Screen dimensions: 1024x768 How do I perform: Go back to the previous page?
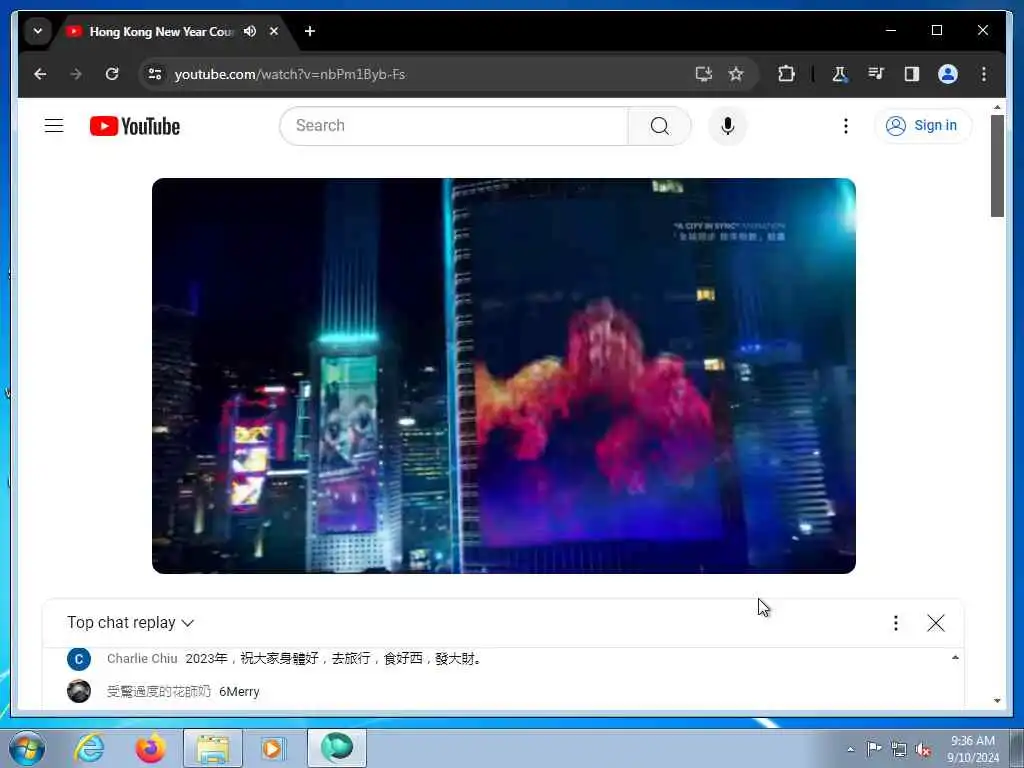click(40, 74)
